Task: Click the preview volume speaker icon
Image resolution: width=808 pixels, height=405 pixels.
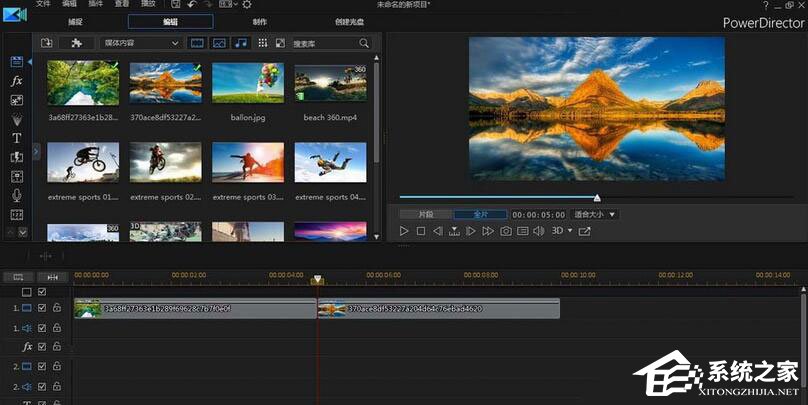Action: tap(538, 231)
